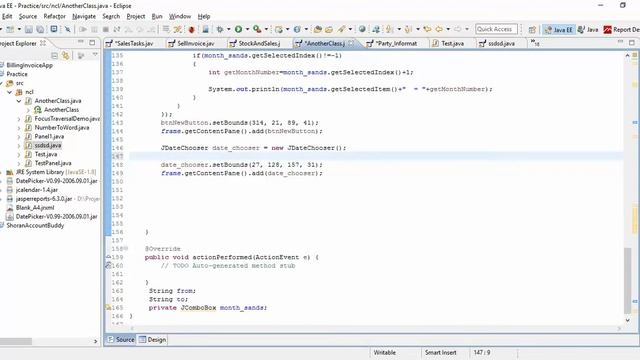Click the Save All icon
640x360 pixels.
40,29
